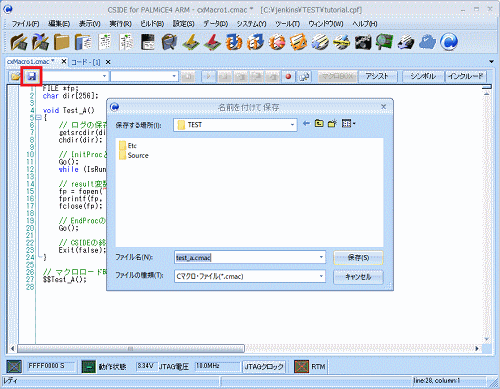500x389 pixels.
Task: Click the blue cloud icon in toolbar
Action: pos(427,42)
